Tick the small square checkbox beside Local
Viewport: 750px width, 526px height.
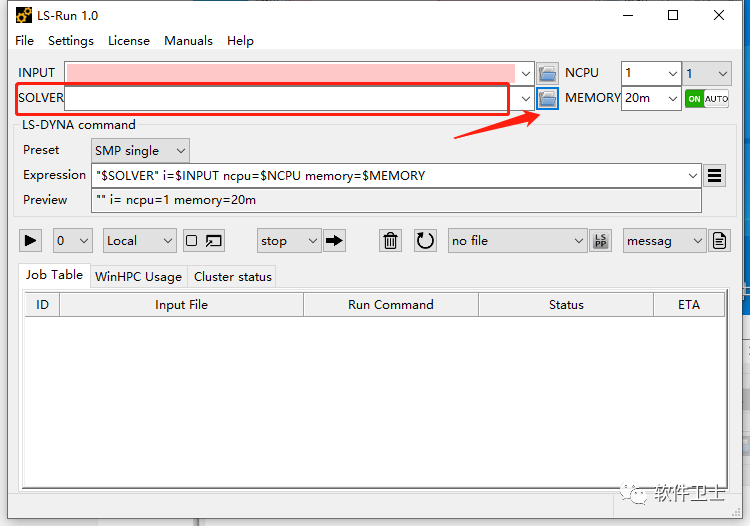pos(191,241)
